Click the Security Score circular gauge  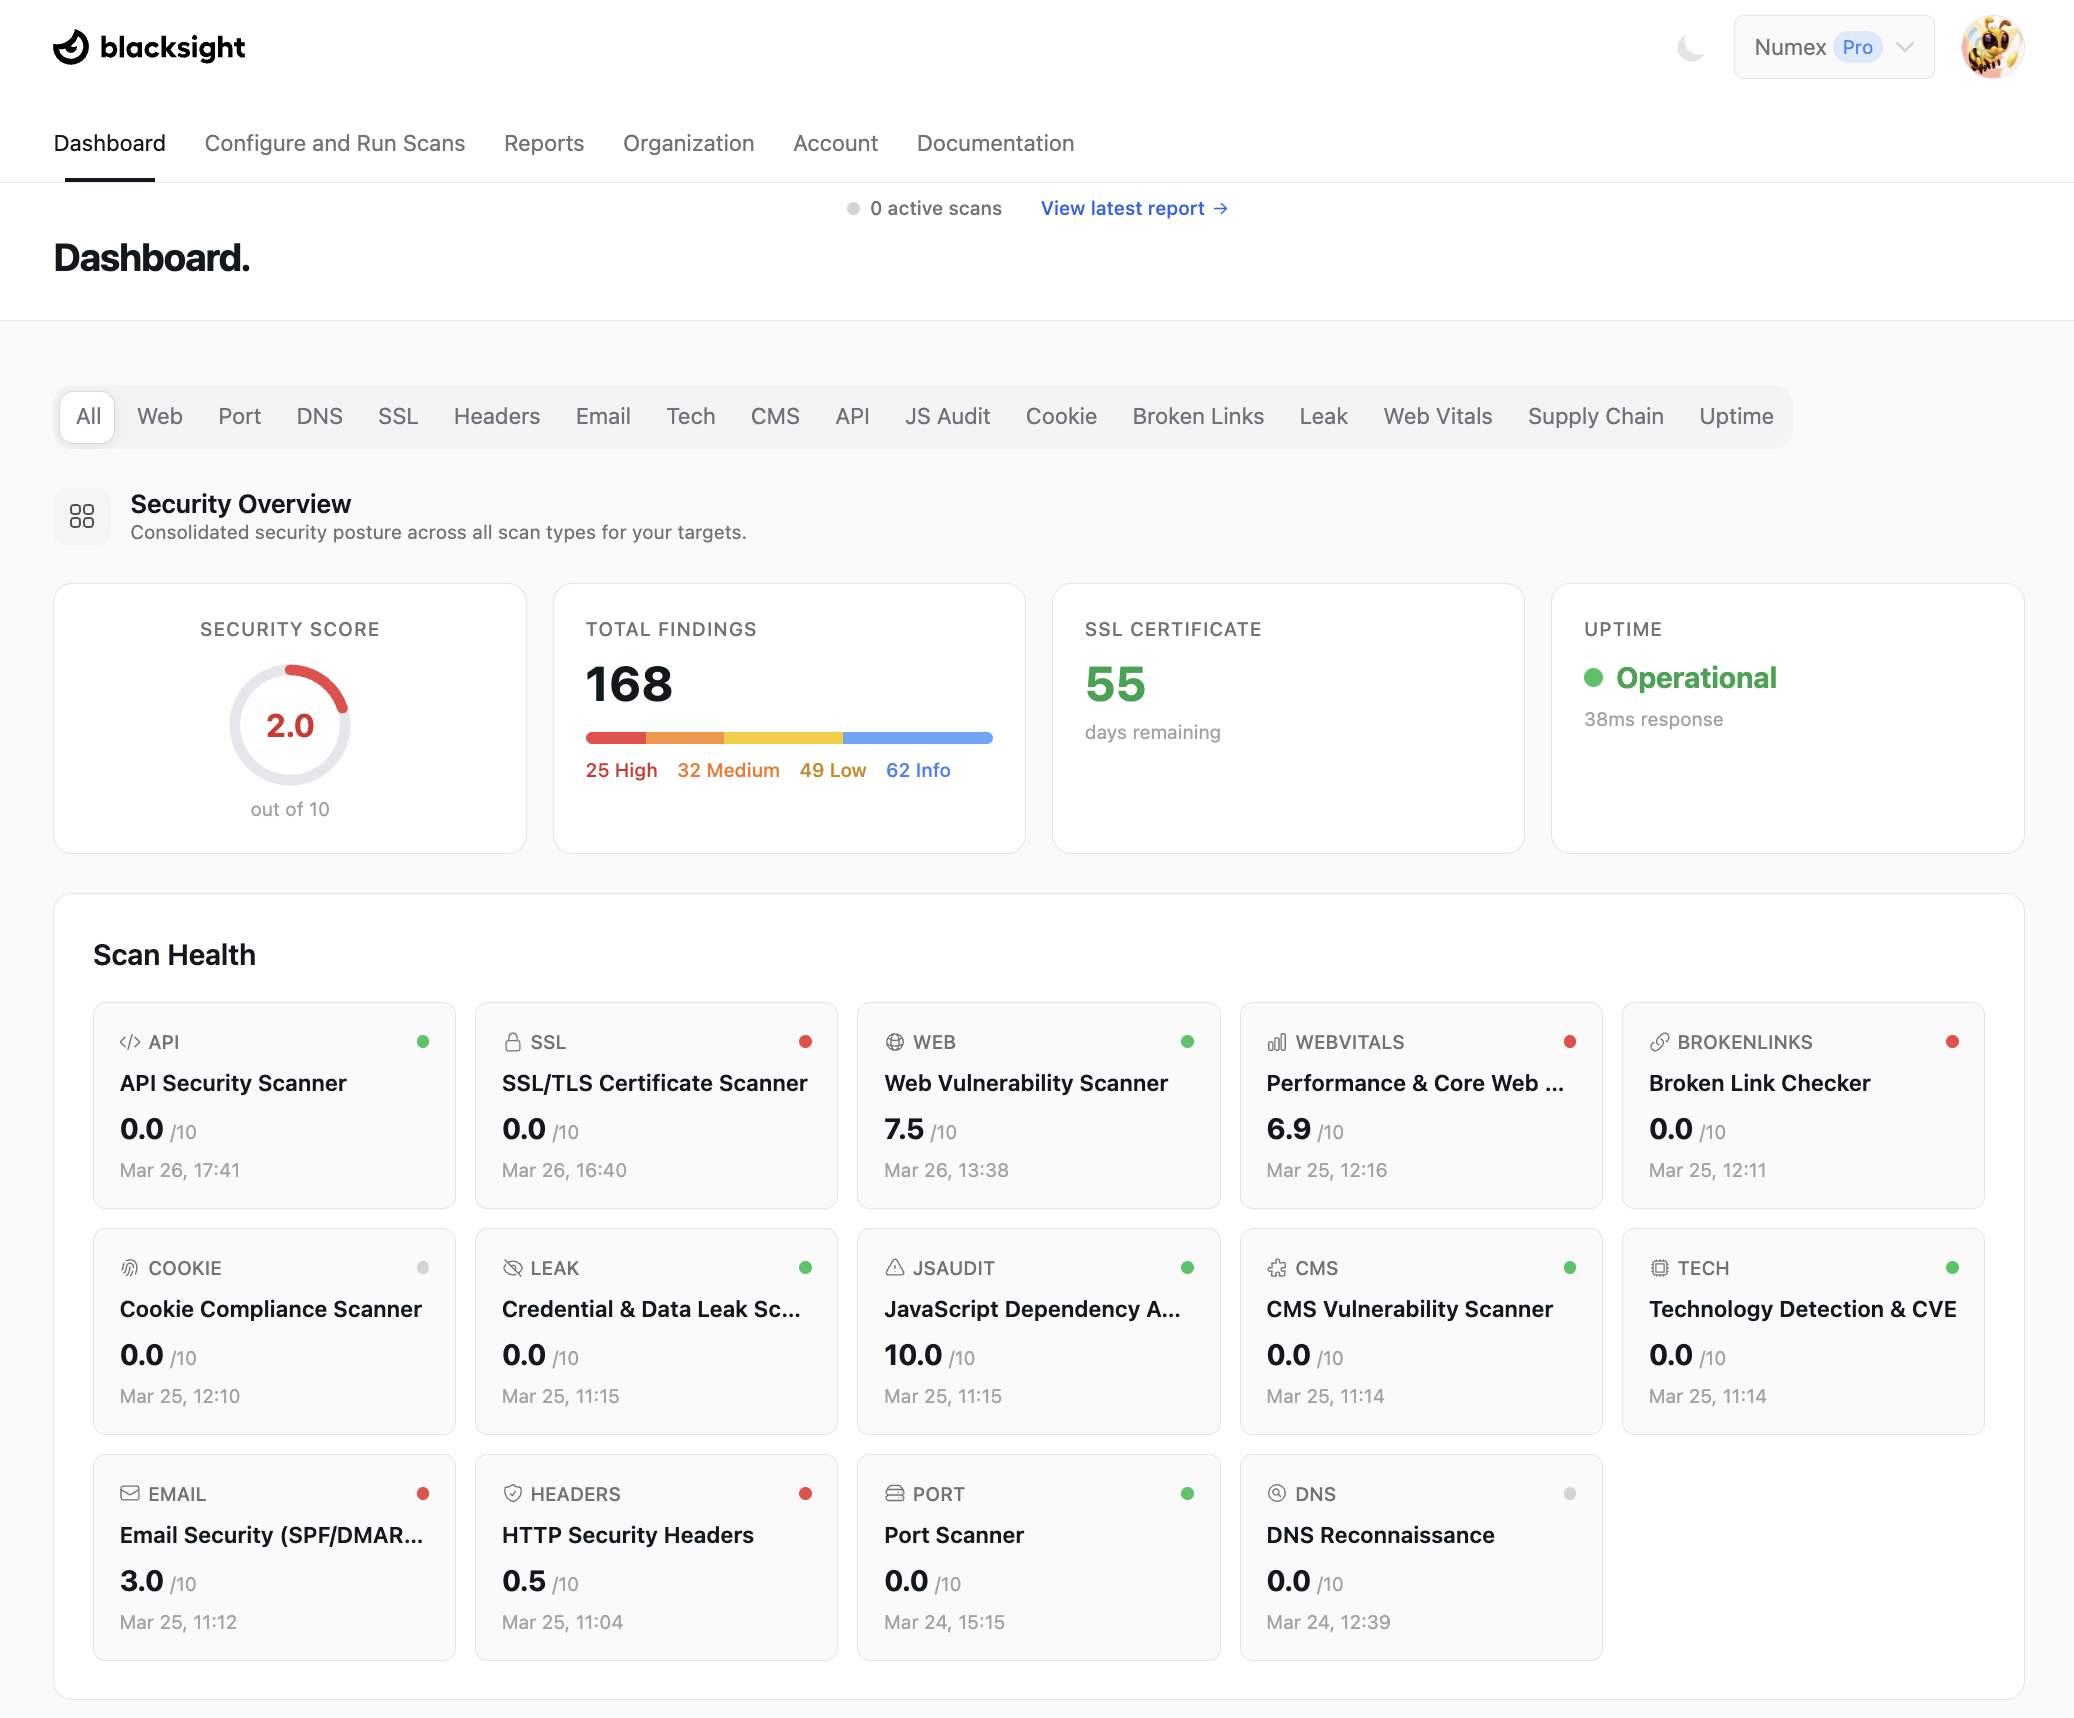coord(290,725)
